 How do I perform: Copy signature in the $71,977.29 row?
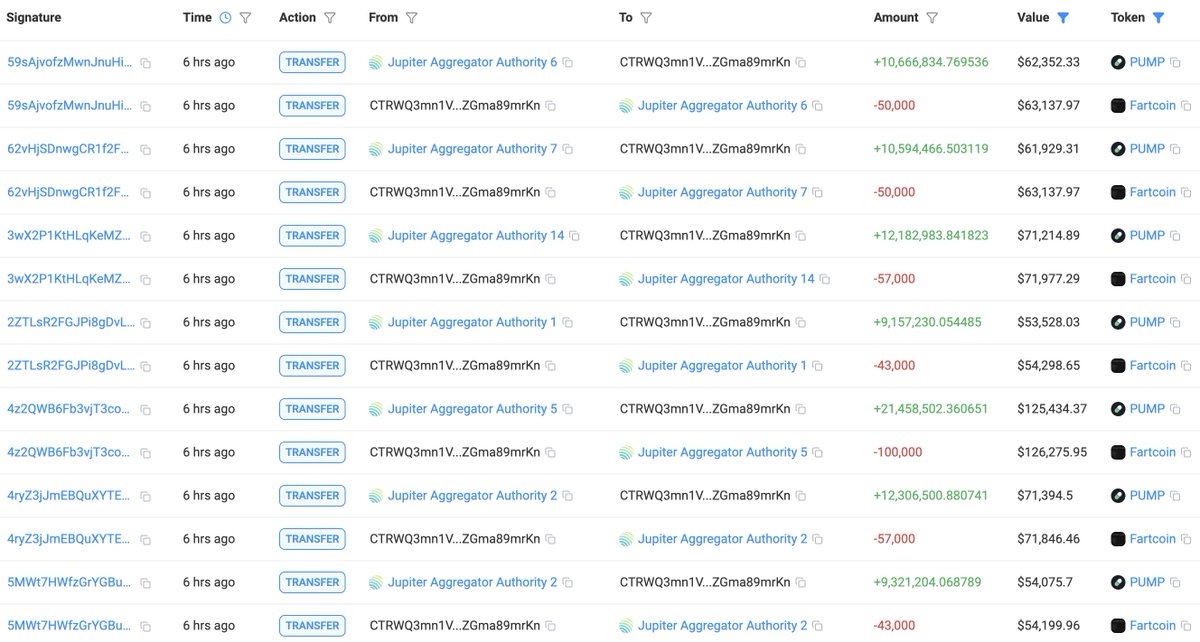[x=146, y=280]
